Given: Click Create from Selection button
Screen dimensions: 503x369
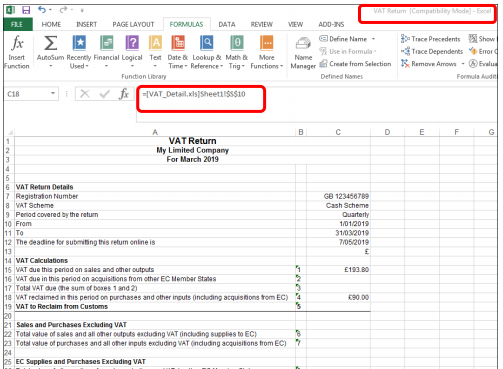Looking at the screenshot, I should pyautogui.click(x=355, y=64).
